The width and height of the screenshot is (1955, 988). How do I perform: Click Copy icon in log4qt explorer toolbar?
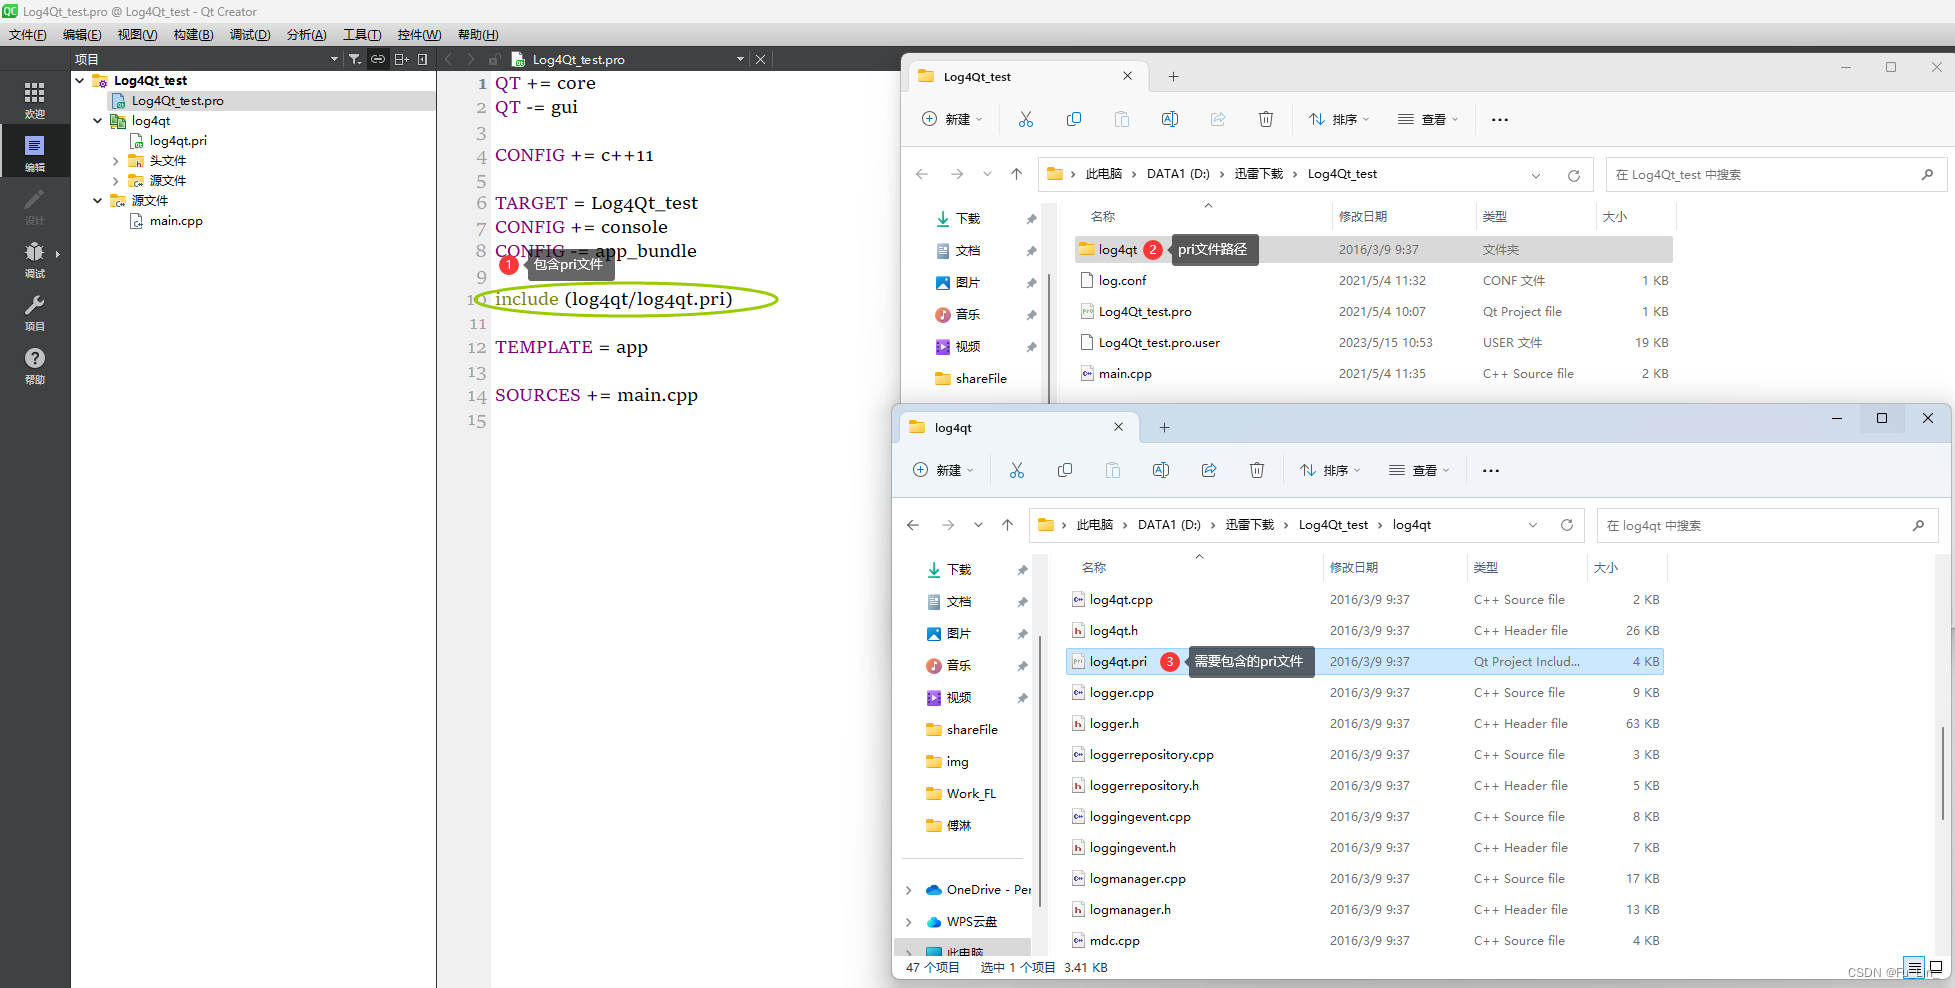[1065, 470]
